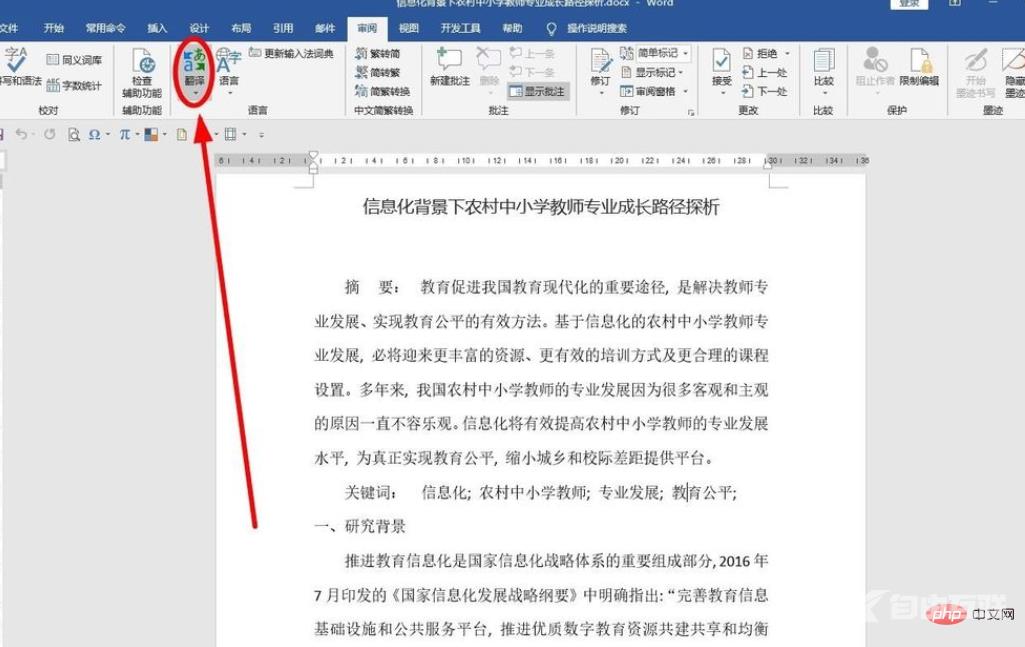Click the 语言 (Language) icon
This screenshot has height=647, width=1025.
click(229, 66)
